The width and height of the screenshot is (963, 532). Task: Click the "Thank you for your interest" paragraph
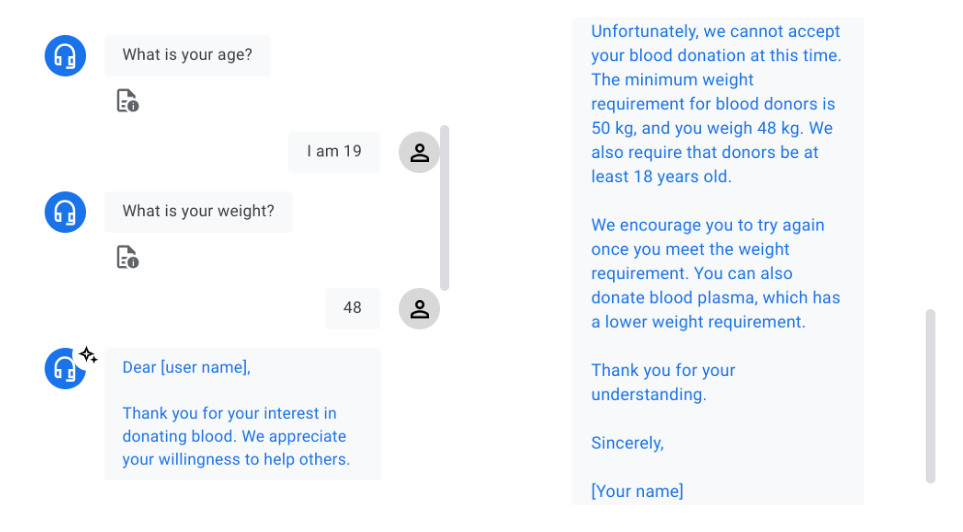pyautogui.click(x=236, y=436)
